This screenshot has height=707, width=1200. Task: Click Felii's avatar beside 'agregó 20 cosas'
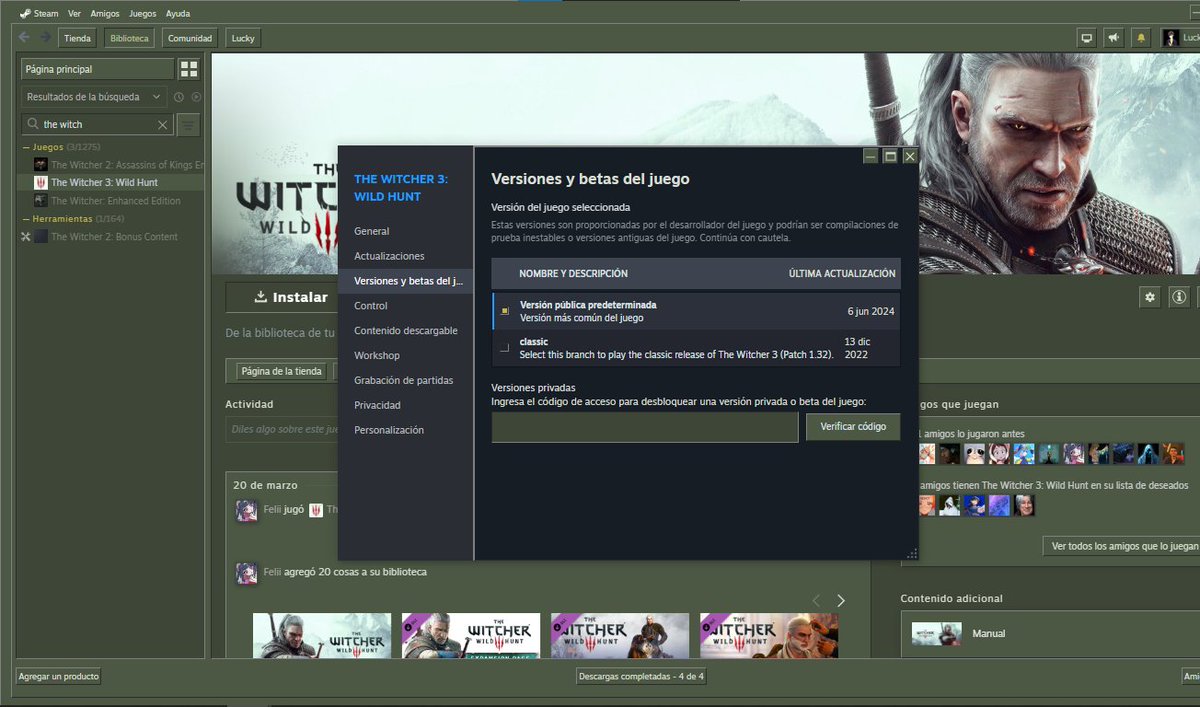(246, 573)
